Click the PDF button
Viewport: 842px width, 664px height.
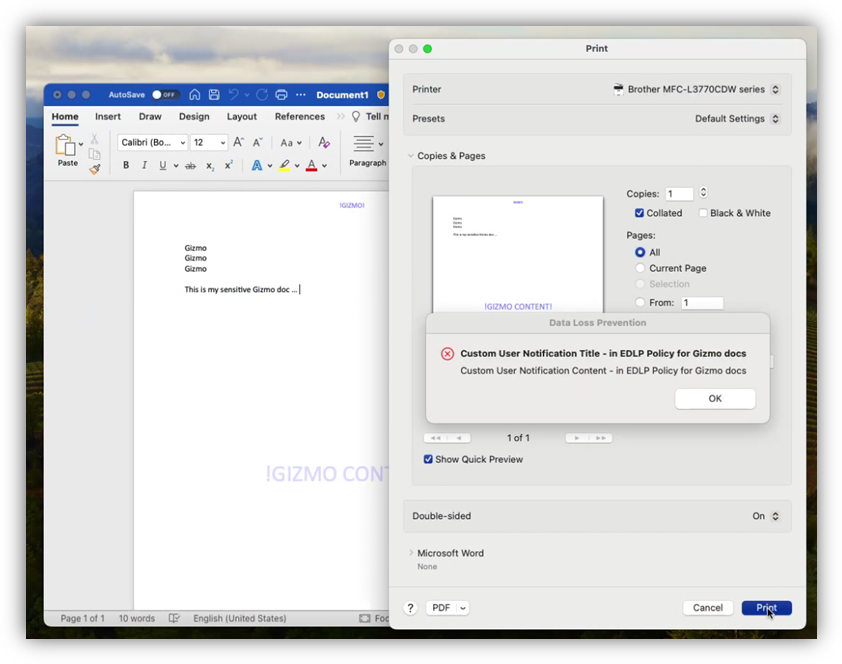pyautogui.click(x=441, y=608)
